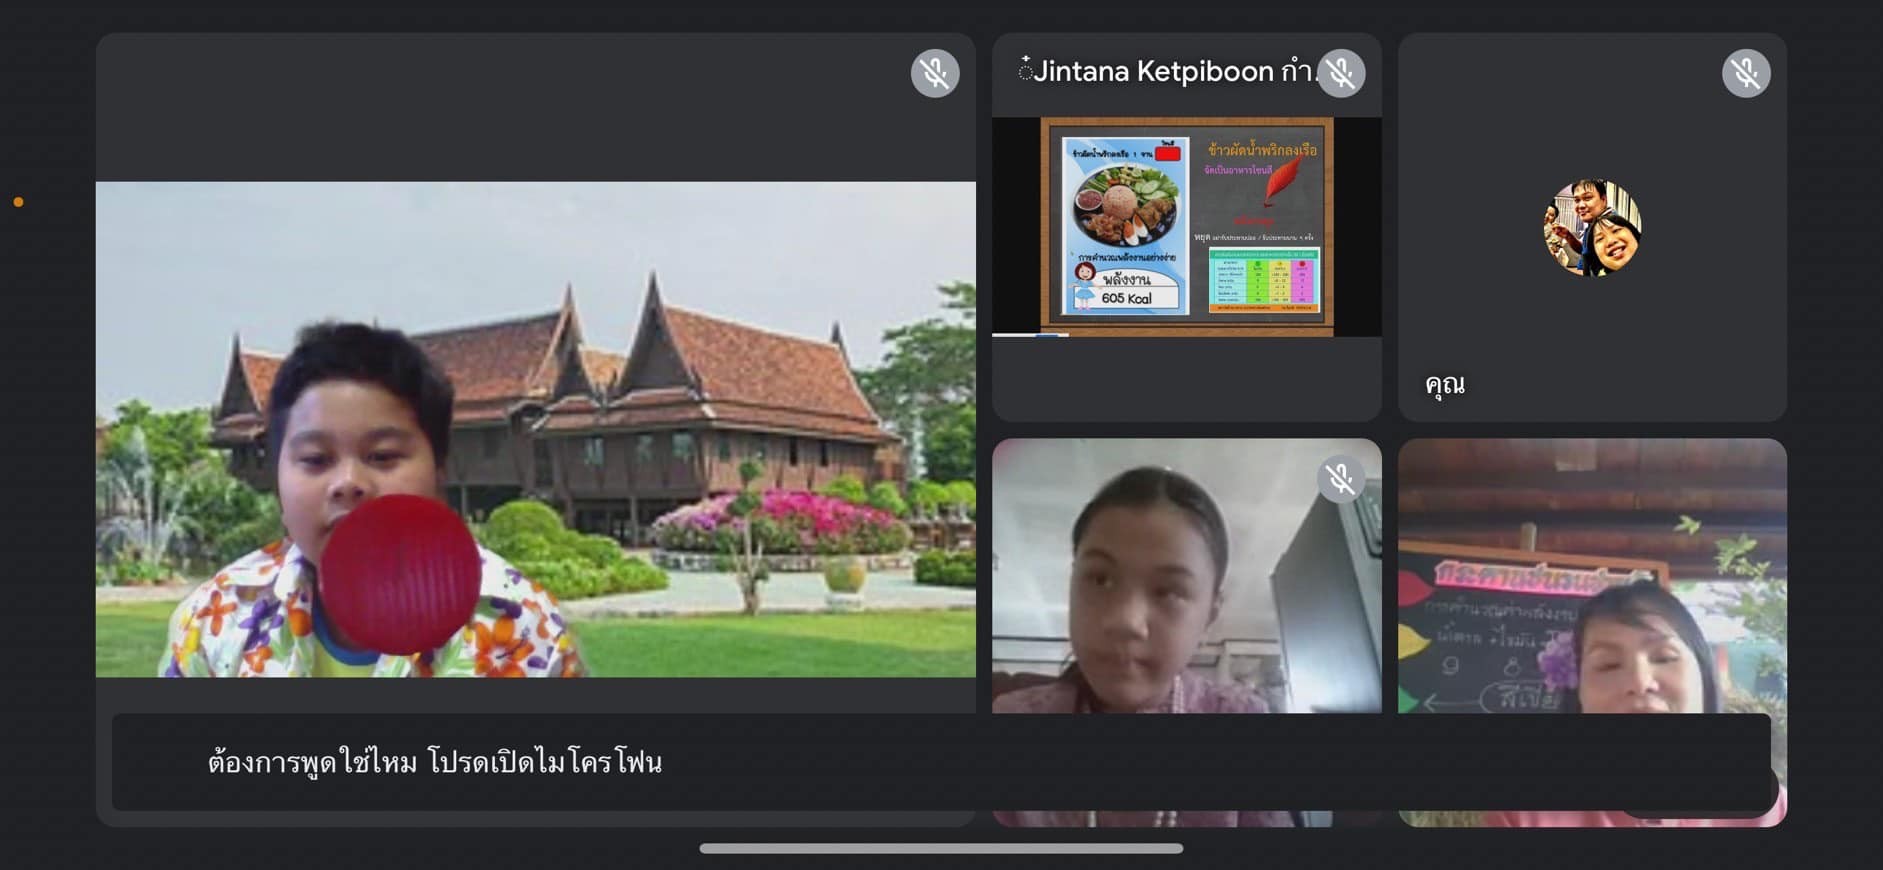
Task: Open Jintana Ketpiboon's shared presentation tile
Action: coord(1187,227)
